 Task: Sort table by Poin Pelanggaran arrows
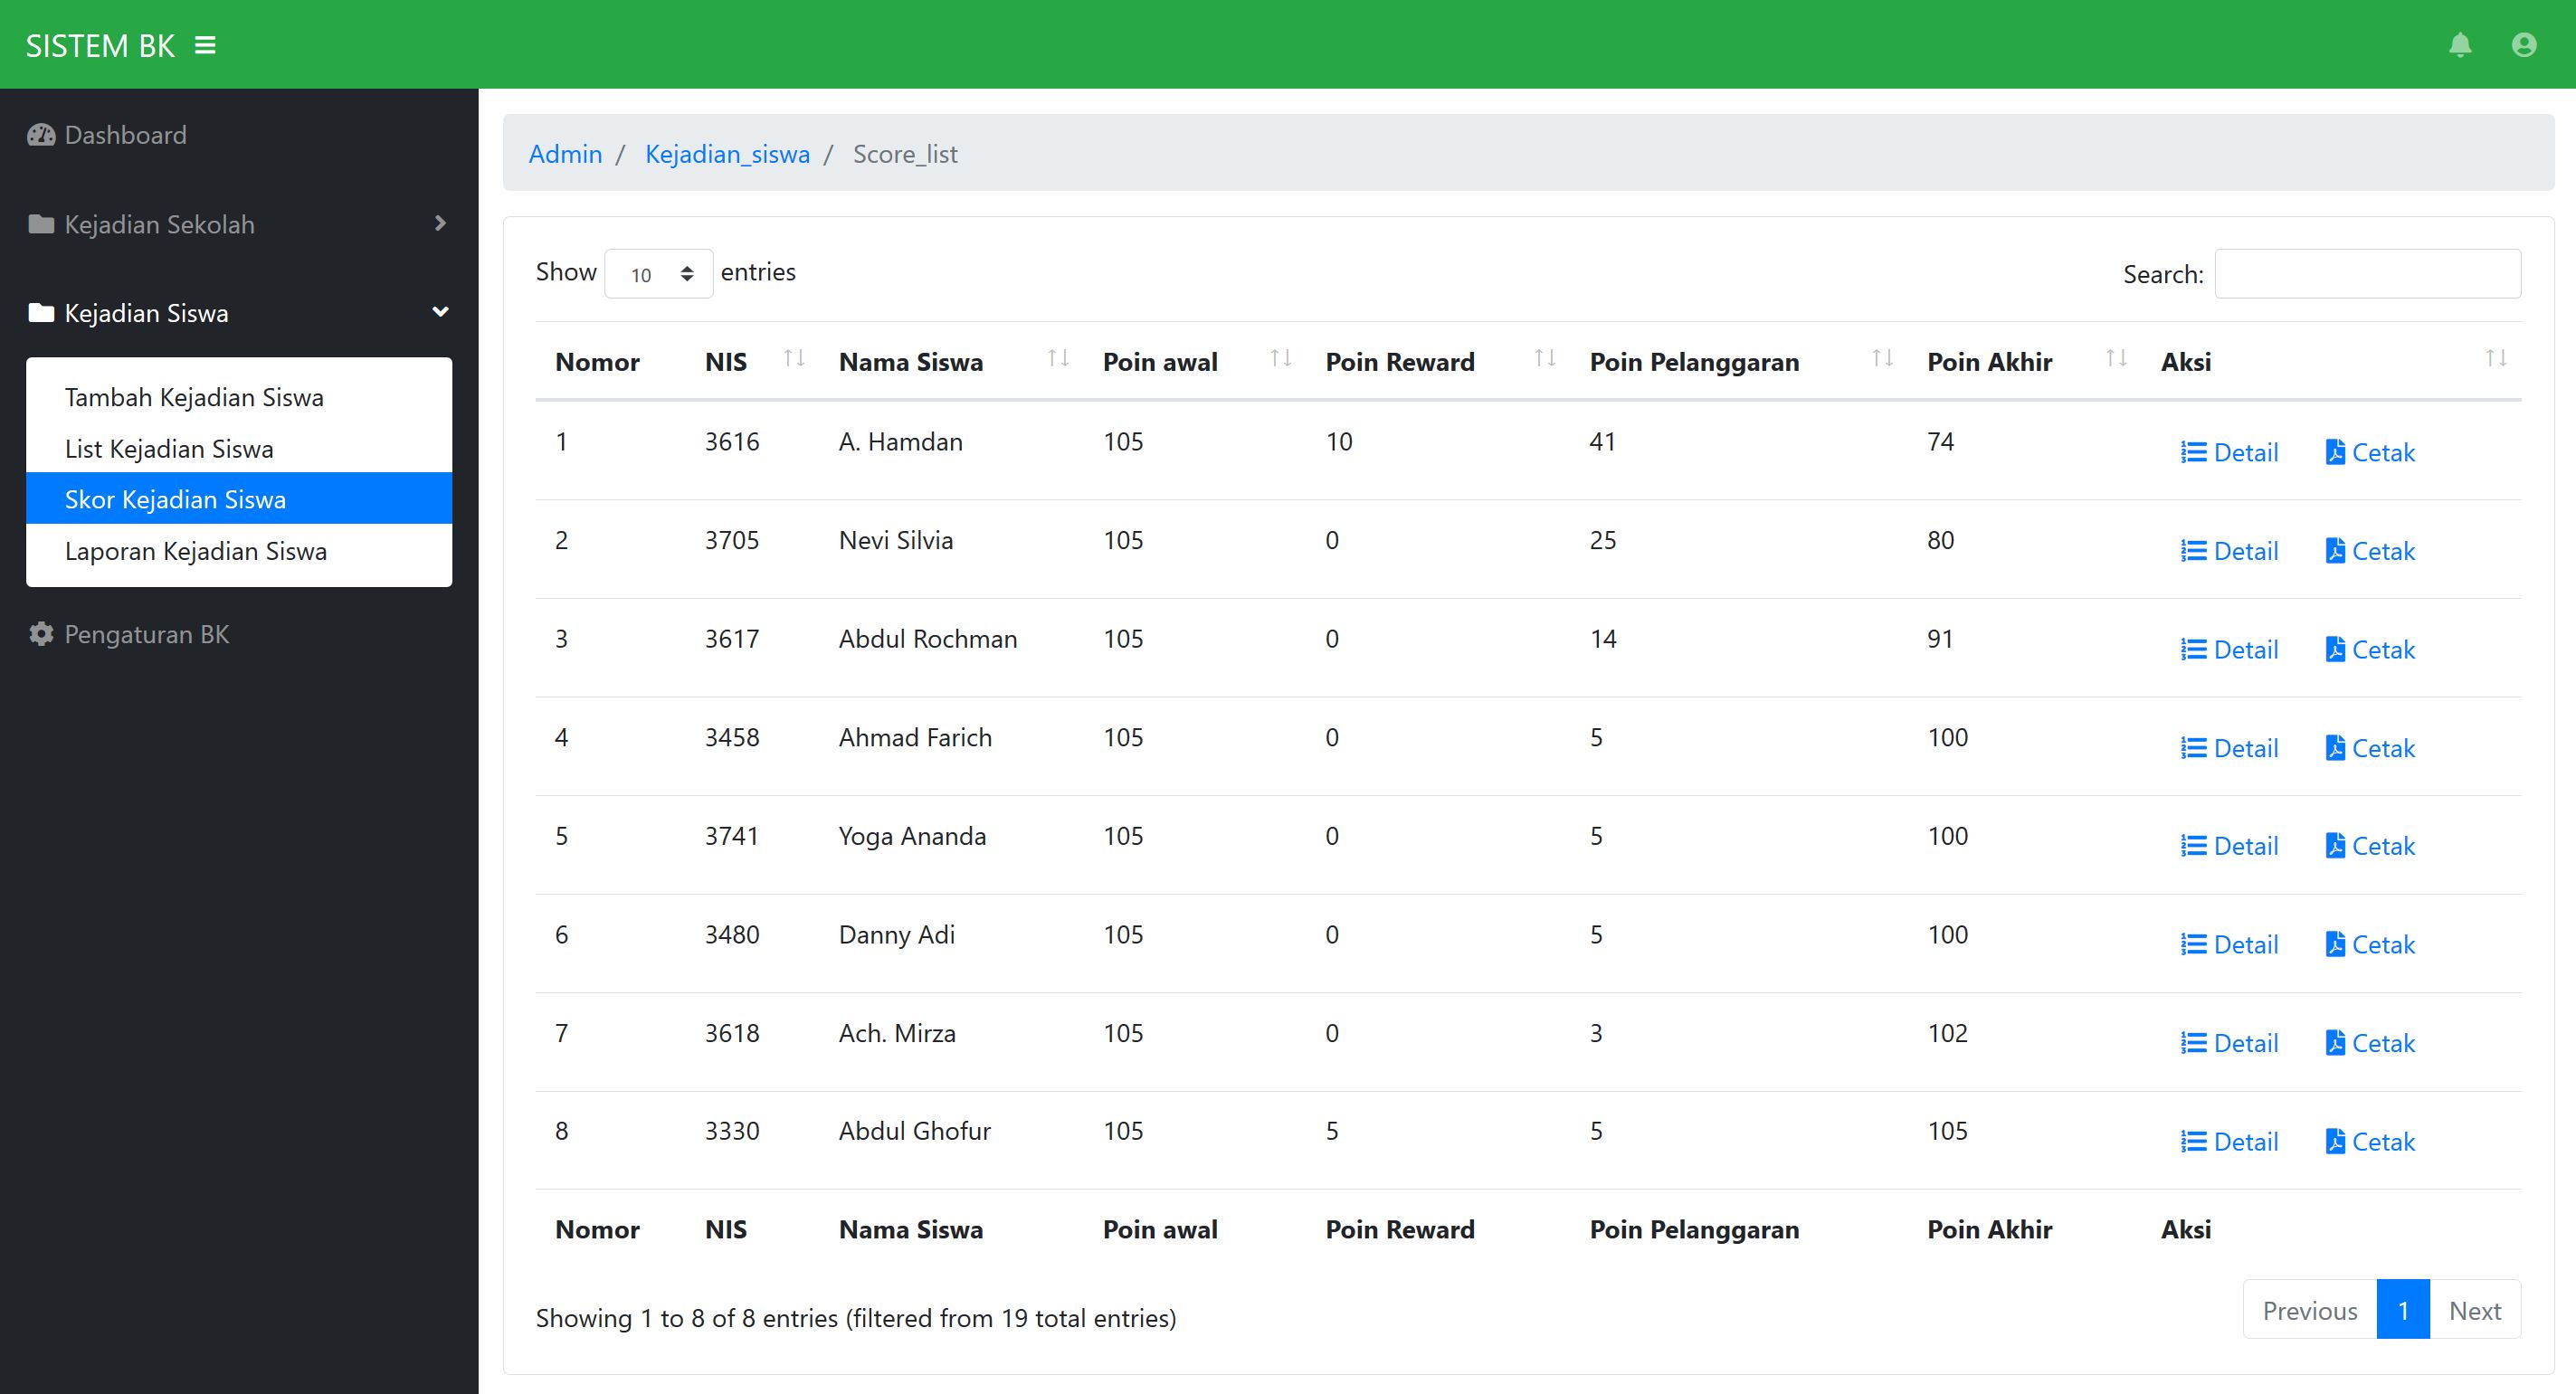1883,358
